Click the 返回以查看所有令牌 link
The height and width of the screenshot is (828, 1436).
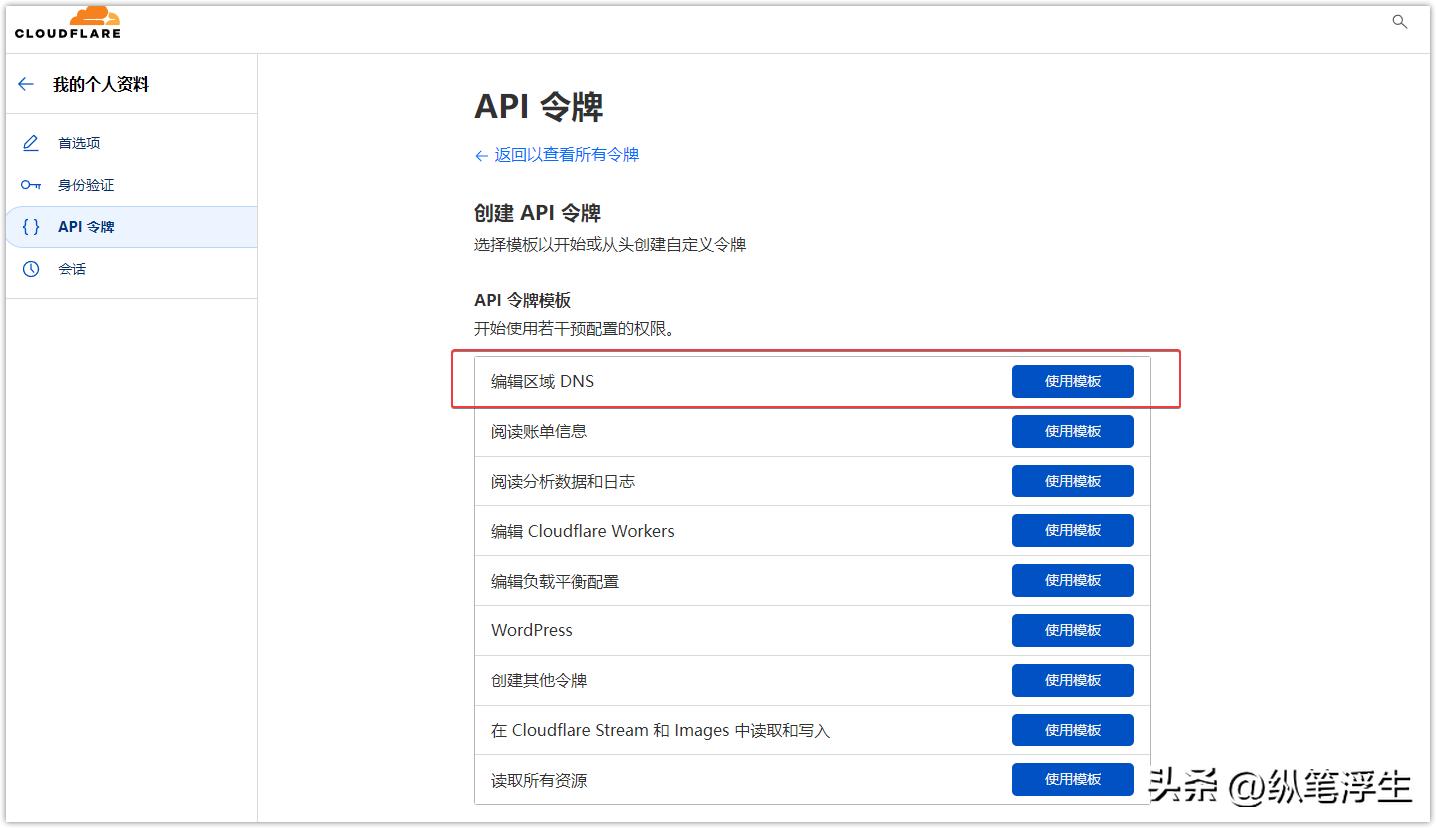556,154
